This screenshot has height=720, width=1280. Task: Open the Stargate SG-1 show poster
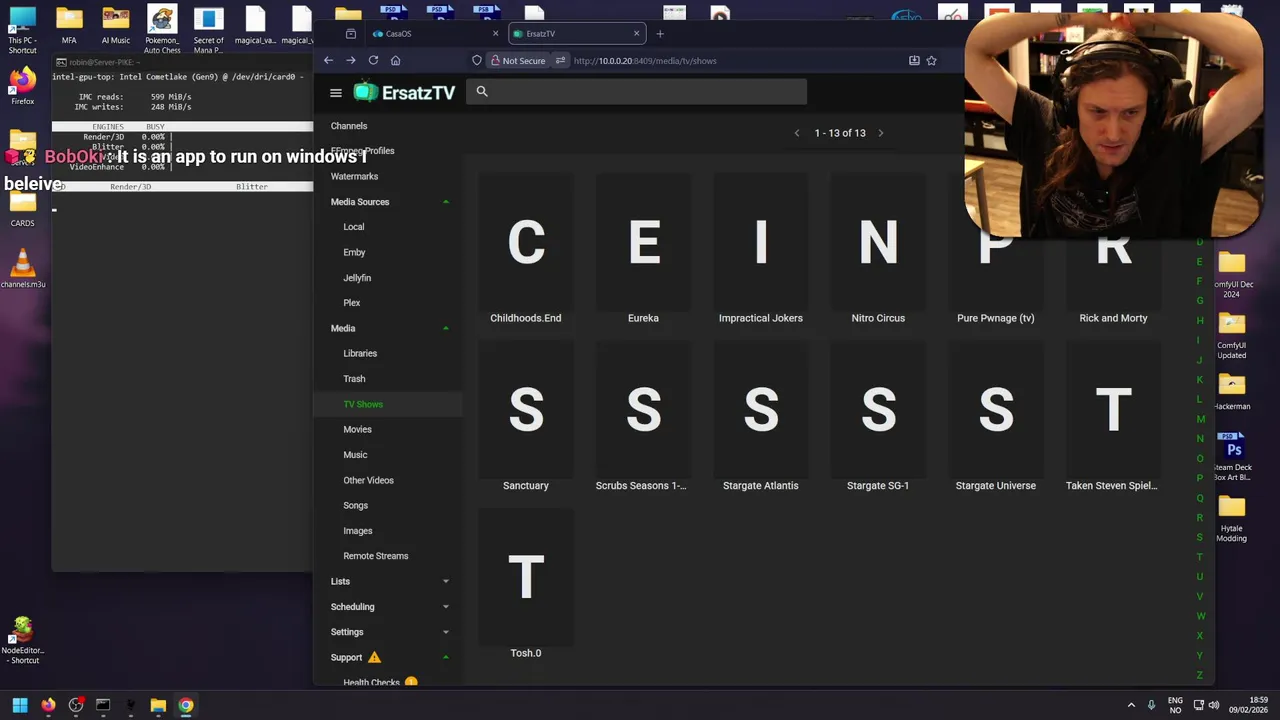(x=878, y=408)
